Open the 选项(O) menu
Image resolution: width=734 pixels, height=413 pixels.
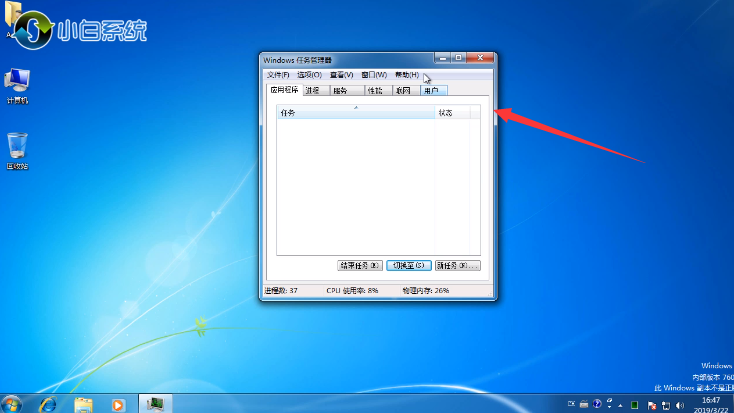(309, 75)
